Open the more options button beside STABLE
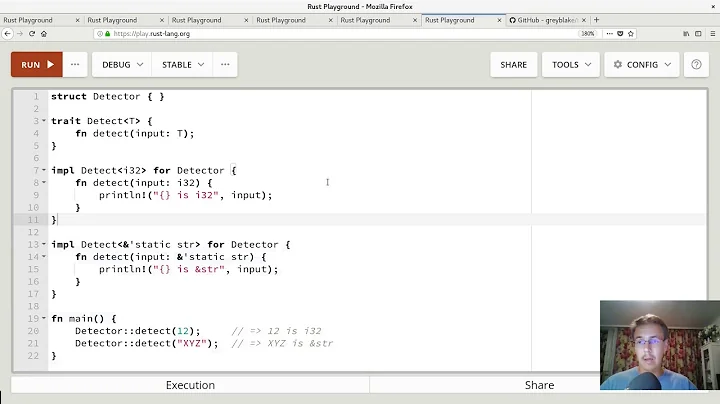 (x=225, y=65)
